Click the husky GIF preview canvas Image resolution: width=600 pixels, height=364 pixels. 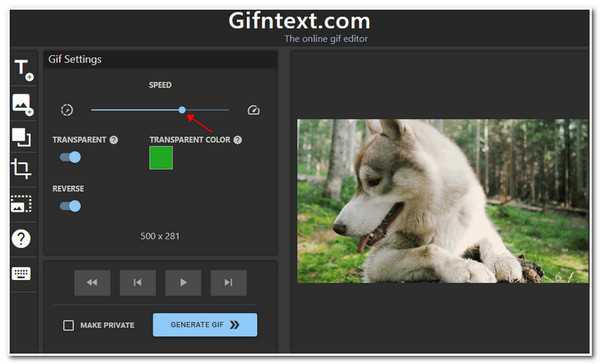point(443,201)
